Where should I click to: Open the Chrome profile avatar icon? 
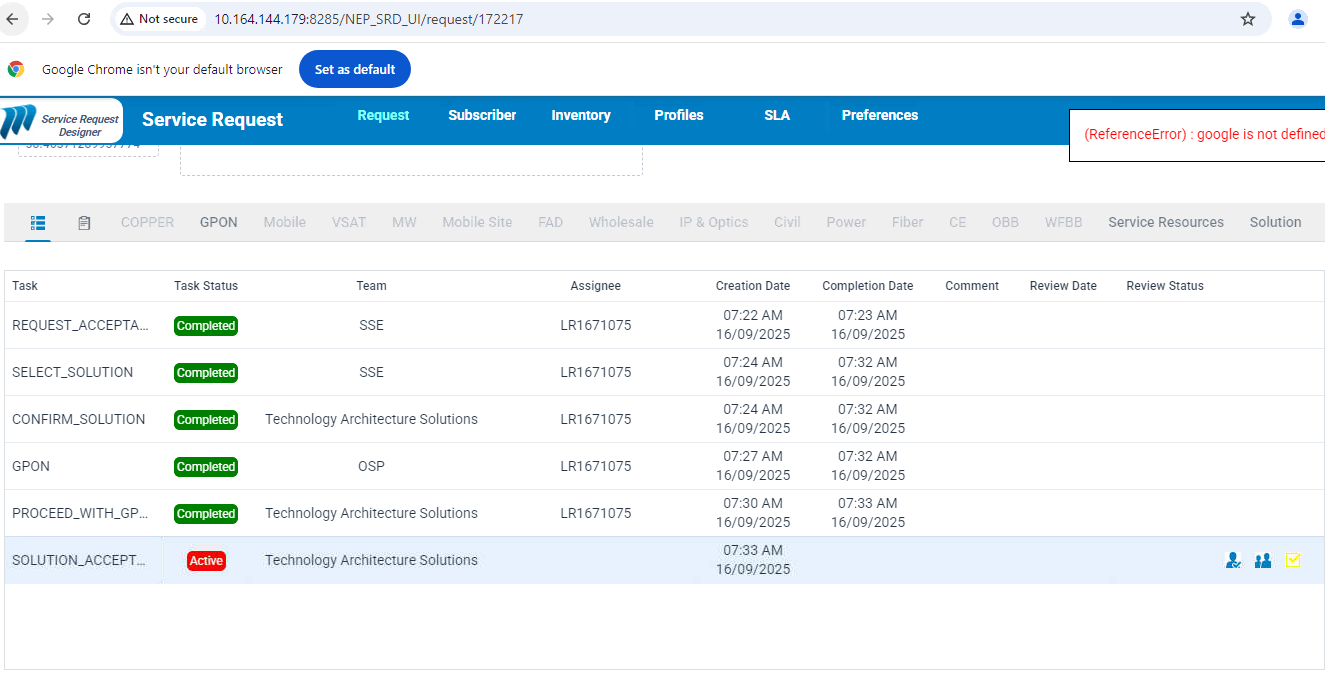click(x=1298, y=19)
